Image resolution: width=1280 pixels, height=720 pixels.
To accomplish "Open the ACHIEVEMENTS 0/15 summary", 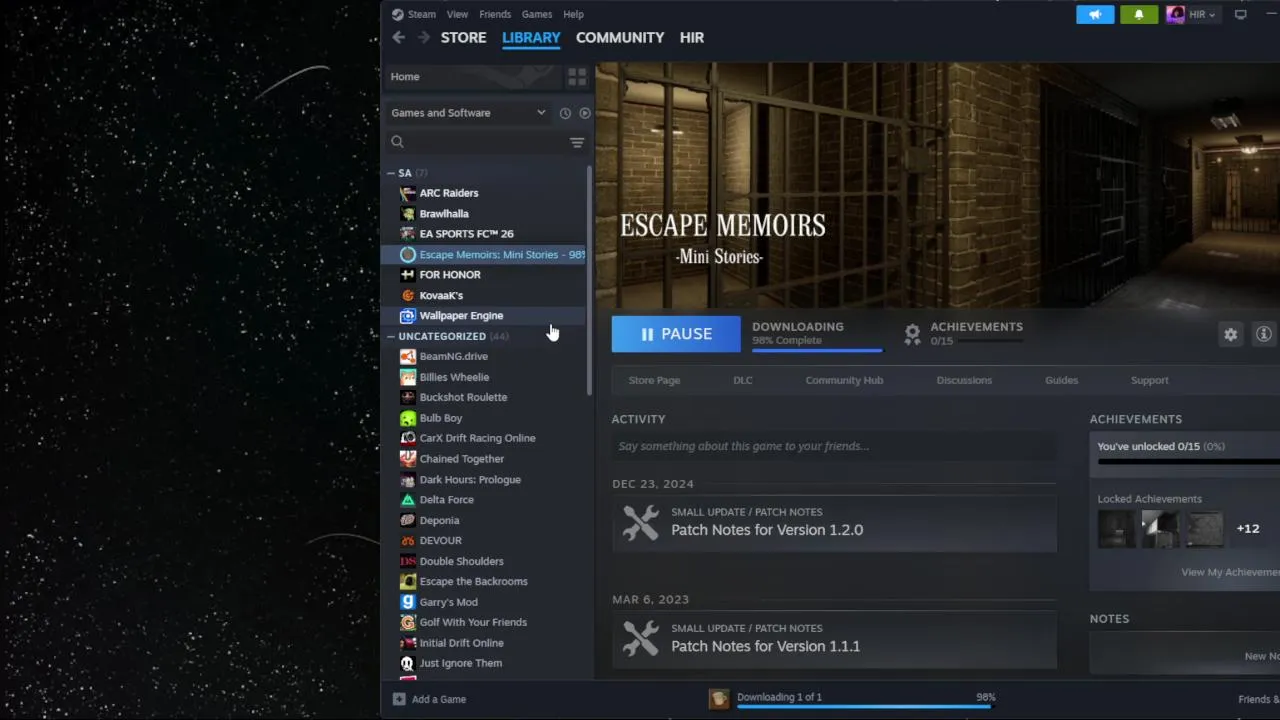I will 963,334.
